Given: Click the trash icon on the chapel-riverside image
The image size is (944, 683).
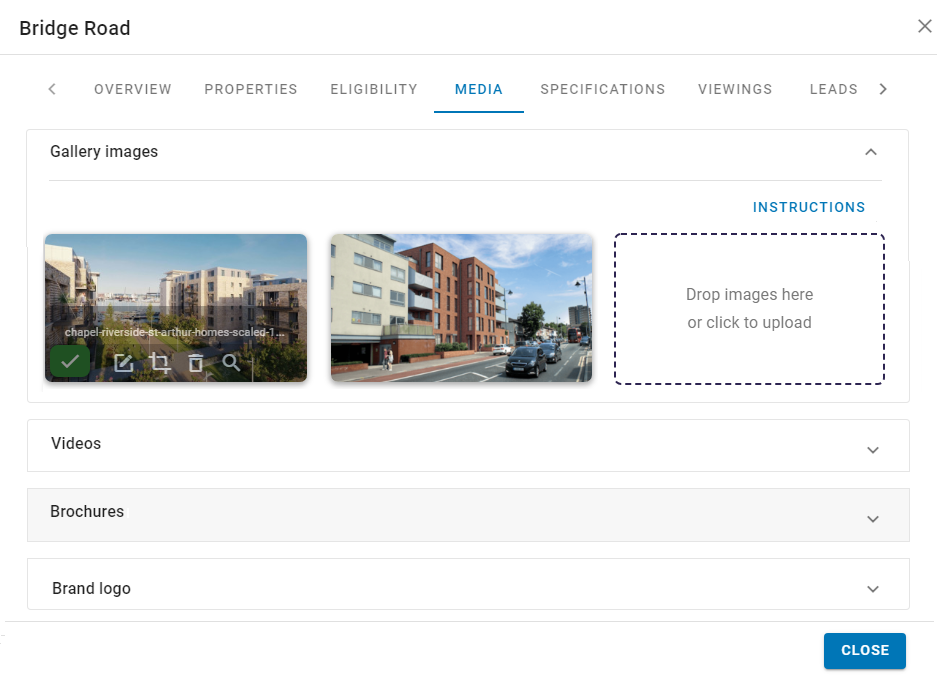Looking at the screenshot, I should (x=196, y=363).
